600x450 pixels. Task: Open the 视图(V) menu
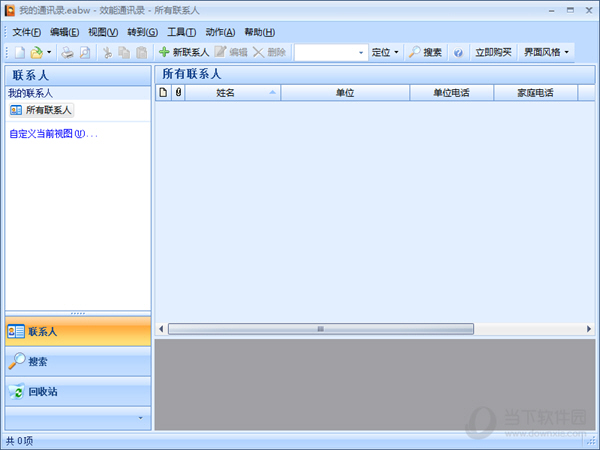tap(103, 32)
